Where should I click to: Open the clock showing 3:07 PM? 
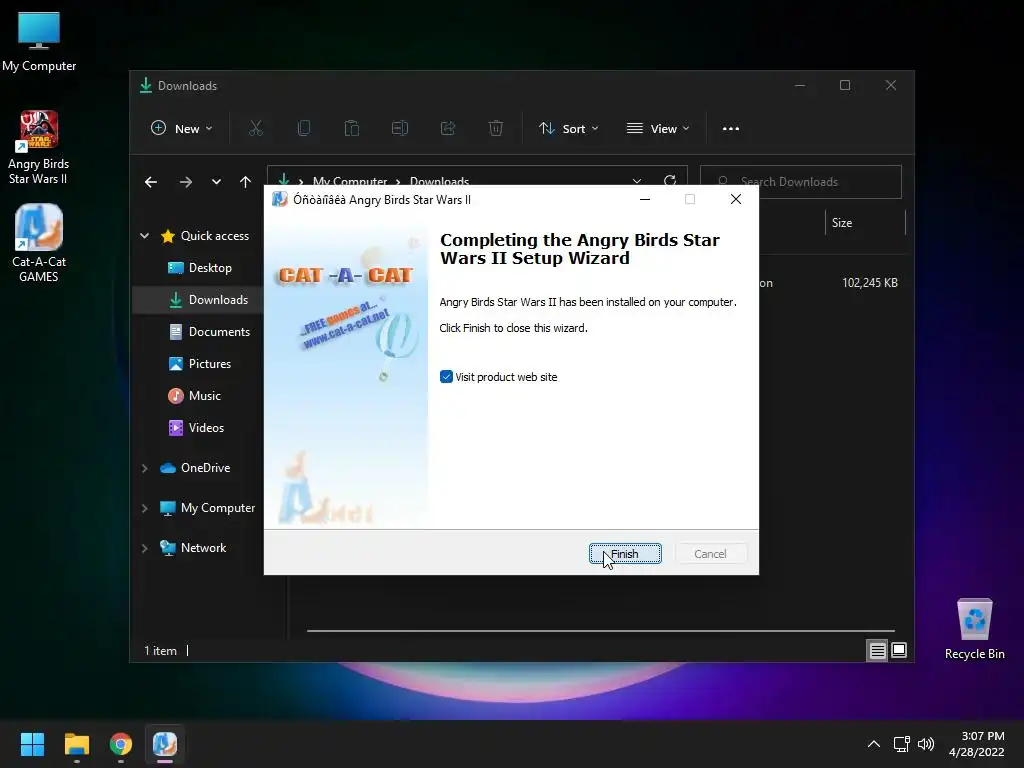pos(977,744)
